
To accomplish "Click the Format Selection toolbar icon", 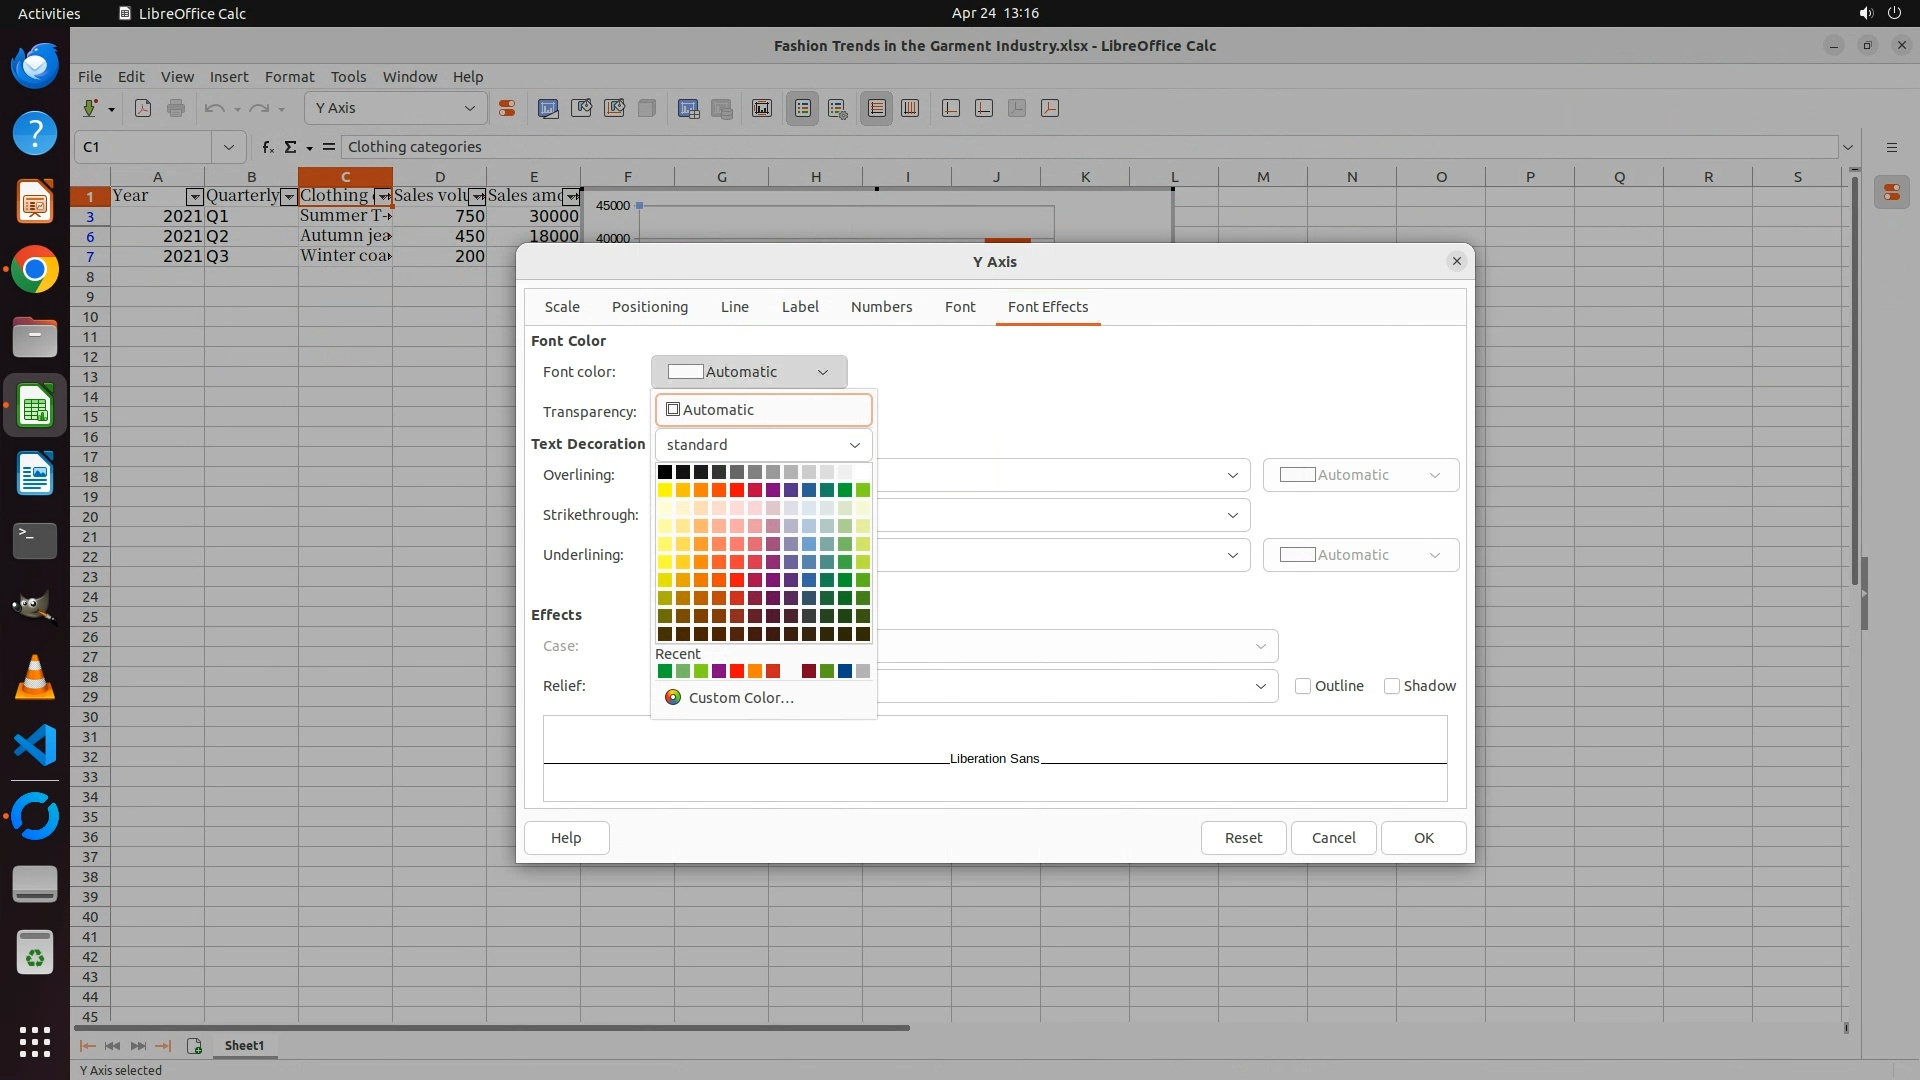I will point(507,108).
